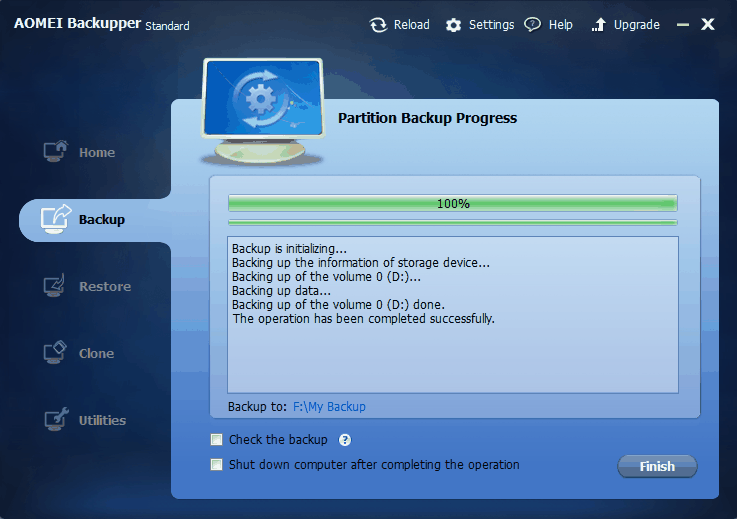The width and height of the screenshot is (737, 519).
Task: Click the AOMEI Backupper Standard title
Action: 102,24
